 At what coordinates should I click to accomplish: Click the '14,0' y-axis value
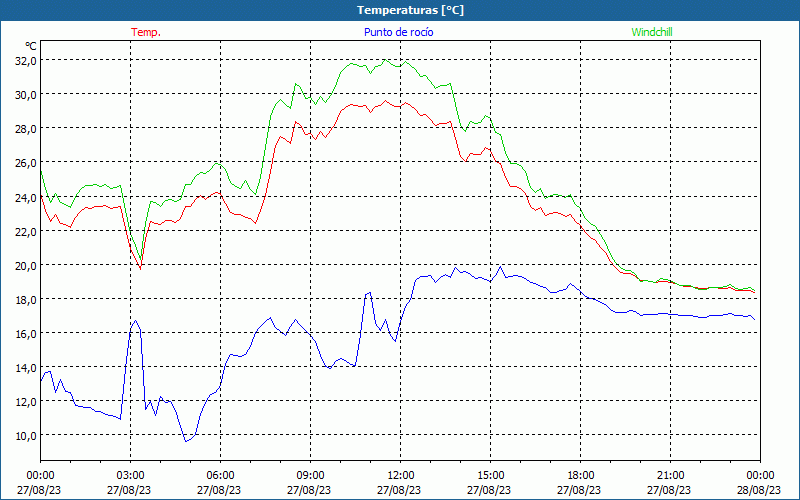pos(26,367)
